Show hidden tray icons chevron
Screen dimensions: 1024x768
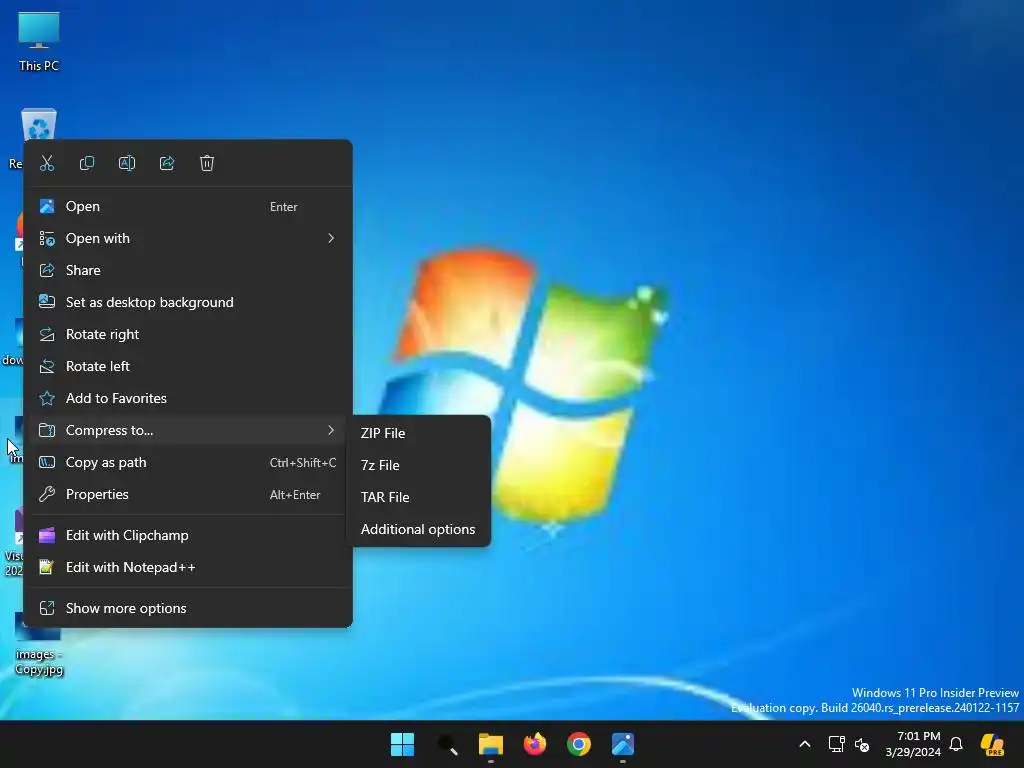pyautogui.click(x=805, y=744)
